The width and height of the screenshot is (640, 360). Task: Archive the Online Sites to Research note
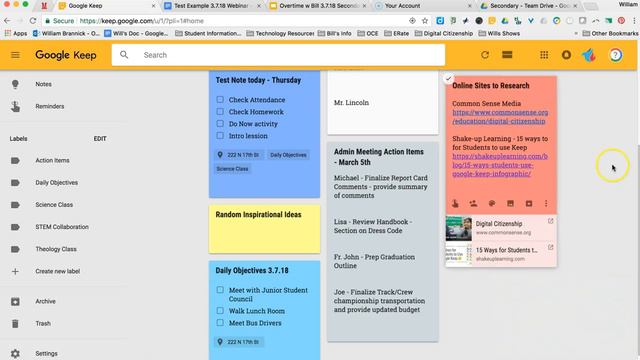click(x=529, y=203)
